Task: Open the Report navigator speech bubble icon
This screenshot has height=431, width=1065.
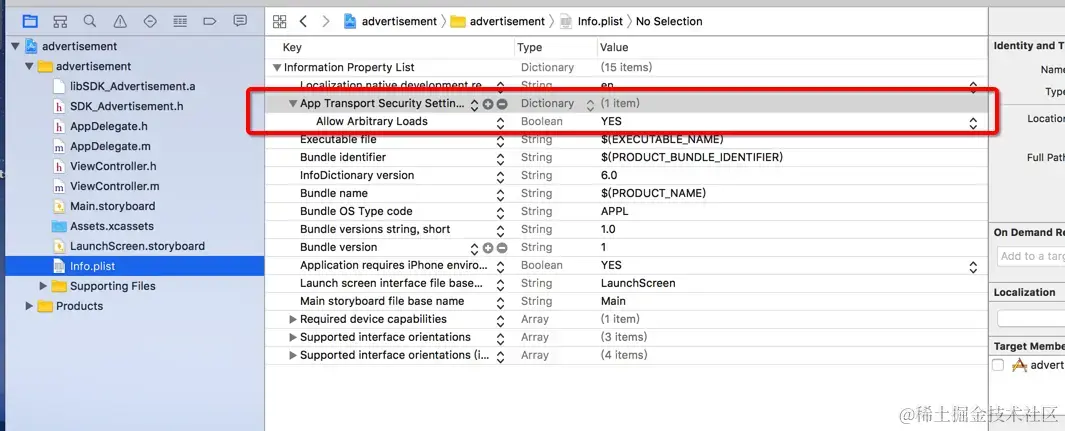Action: (240, 21)
